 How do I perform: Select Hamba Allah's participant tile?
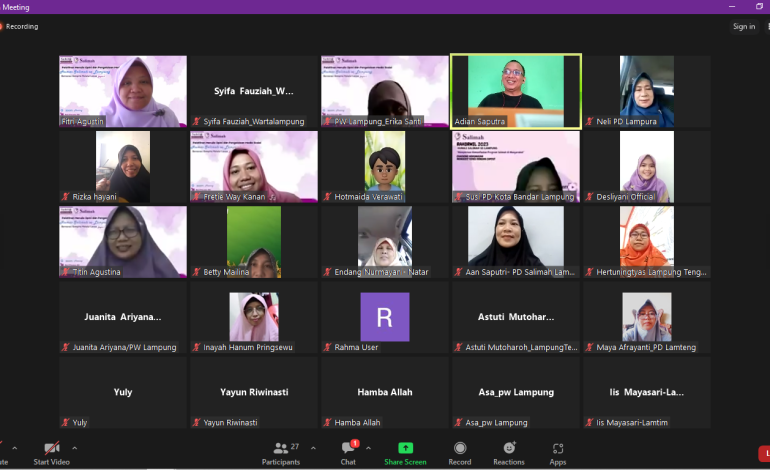[385, 392]
